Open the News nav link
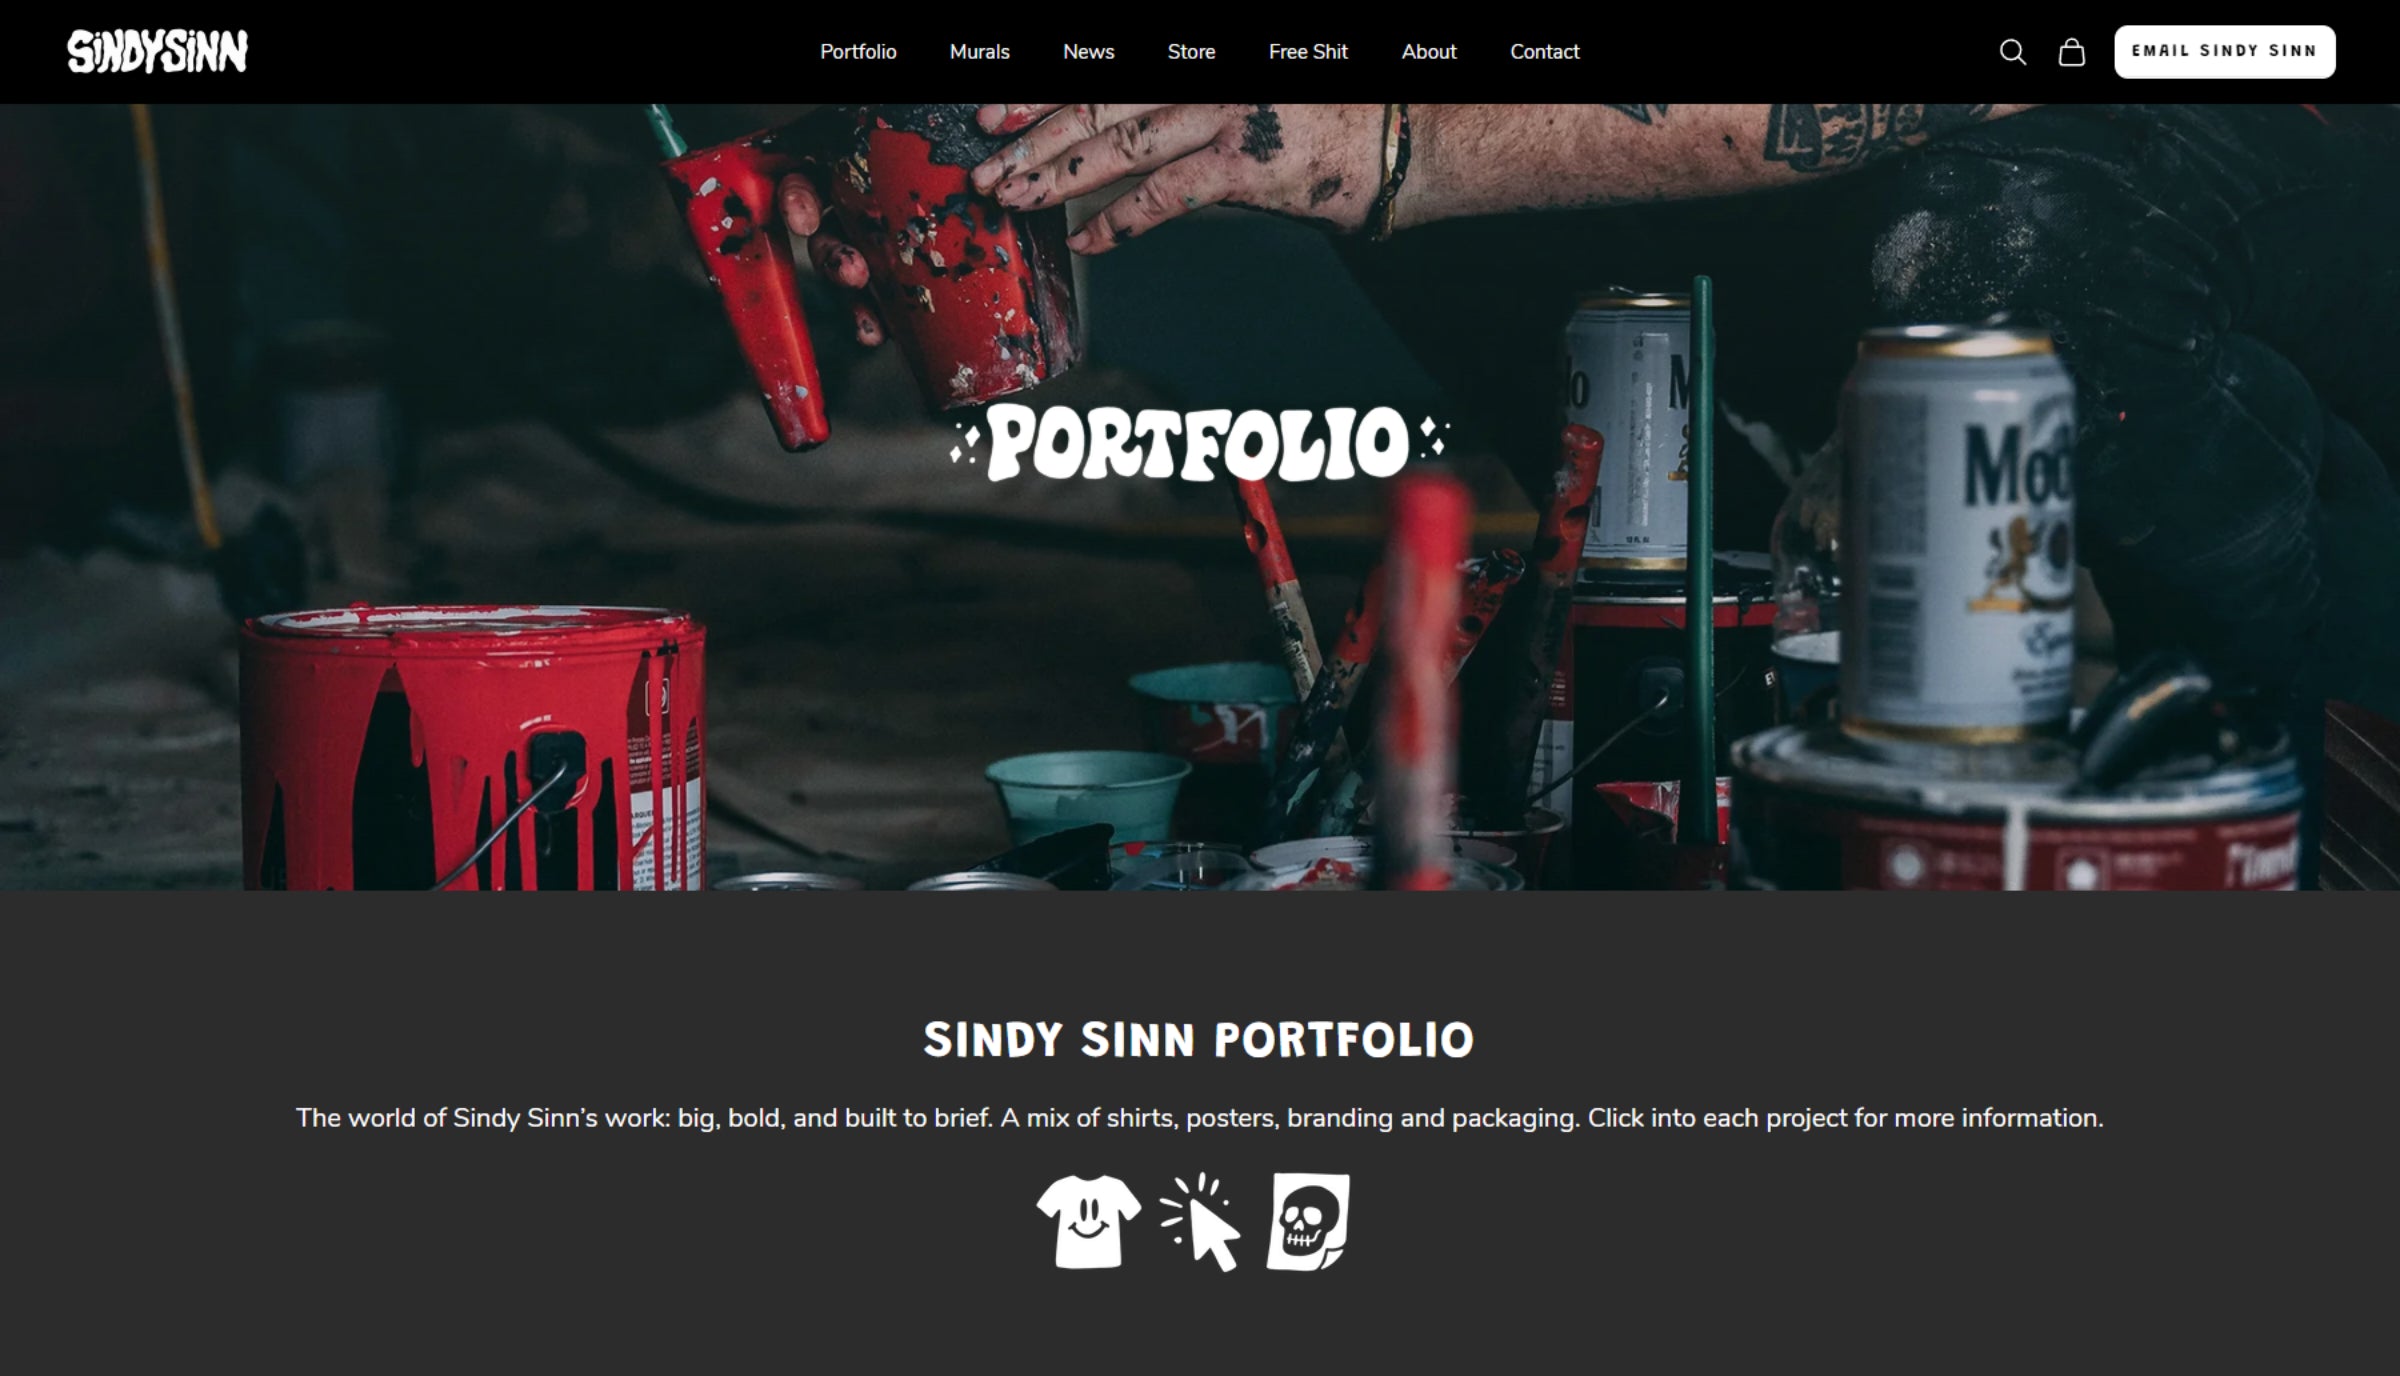The image size is (2400, 1376). pos(1088,52)
